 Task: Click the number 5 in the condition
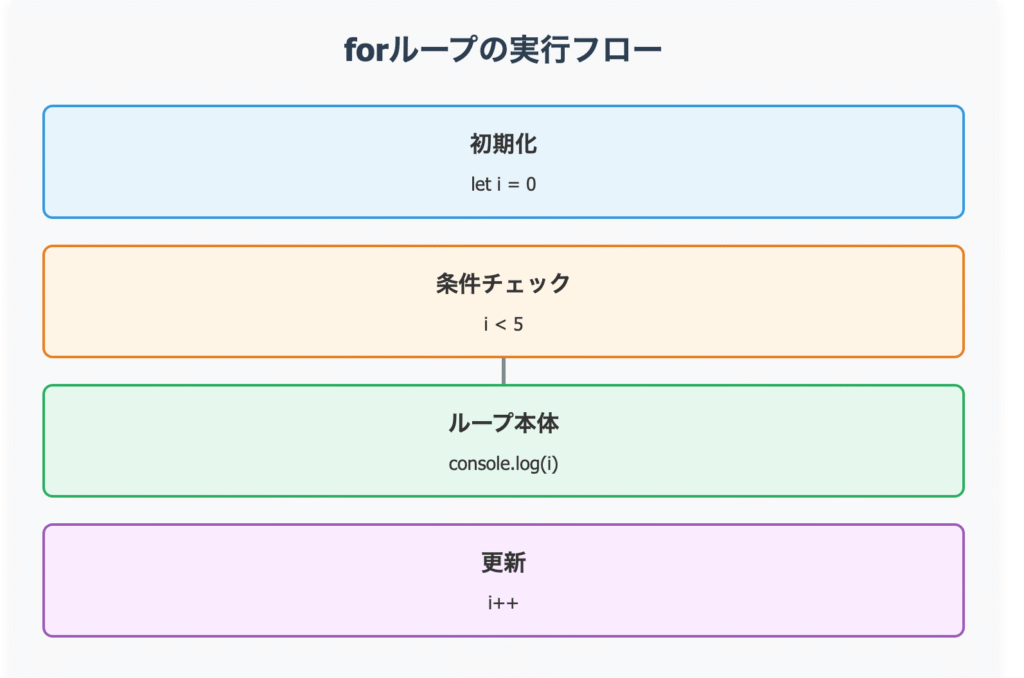pyautogui.click(x=518, y=325)
